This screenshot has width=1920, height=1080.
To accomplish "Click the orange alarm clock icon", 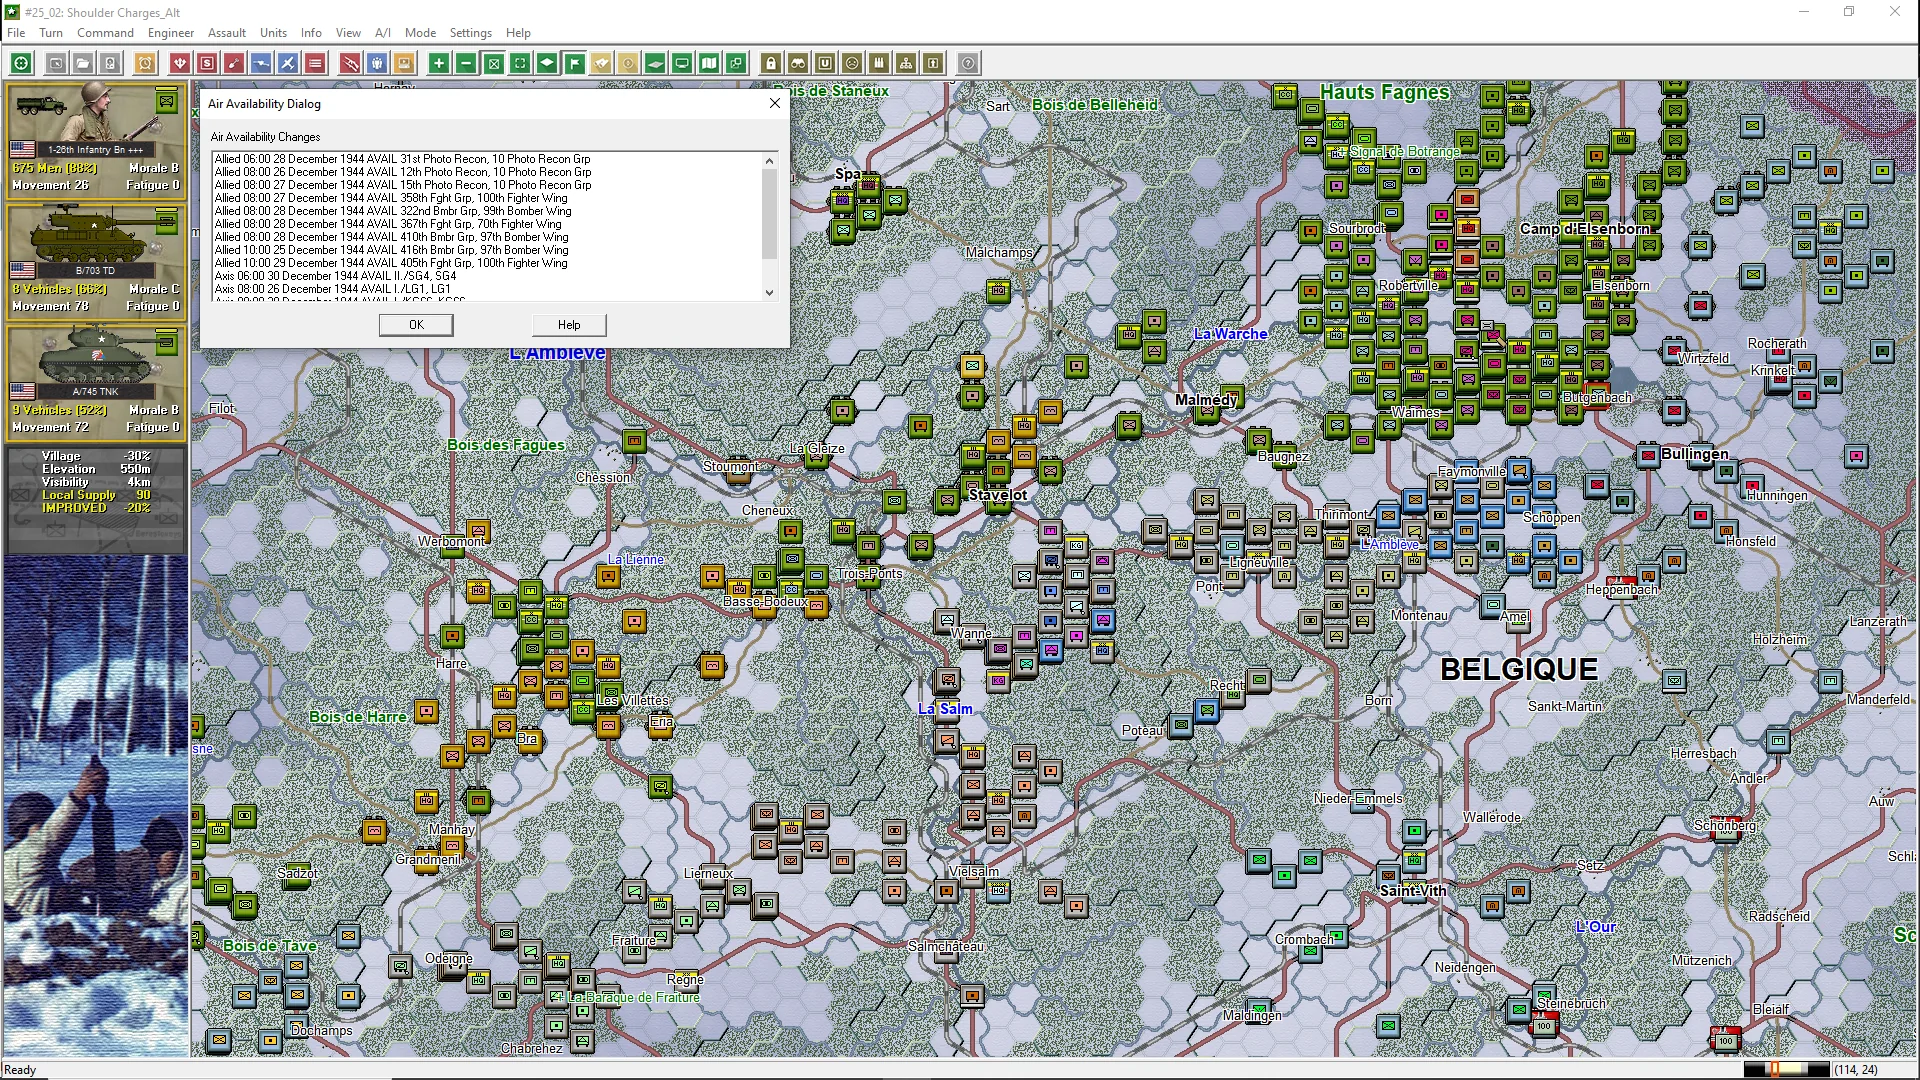I will tap(145, 64).
